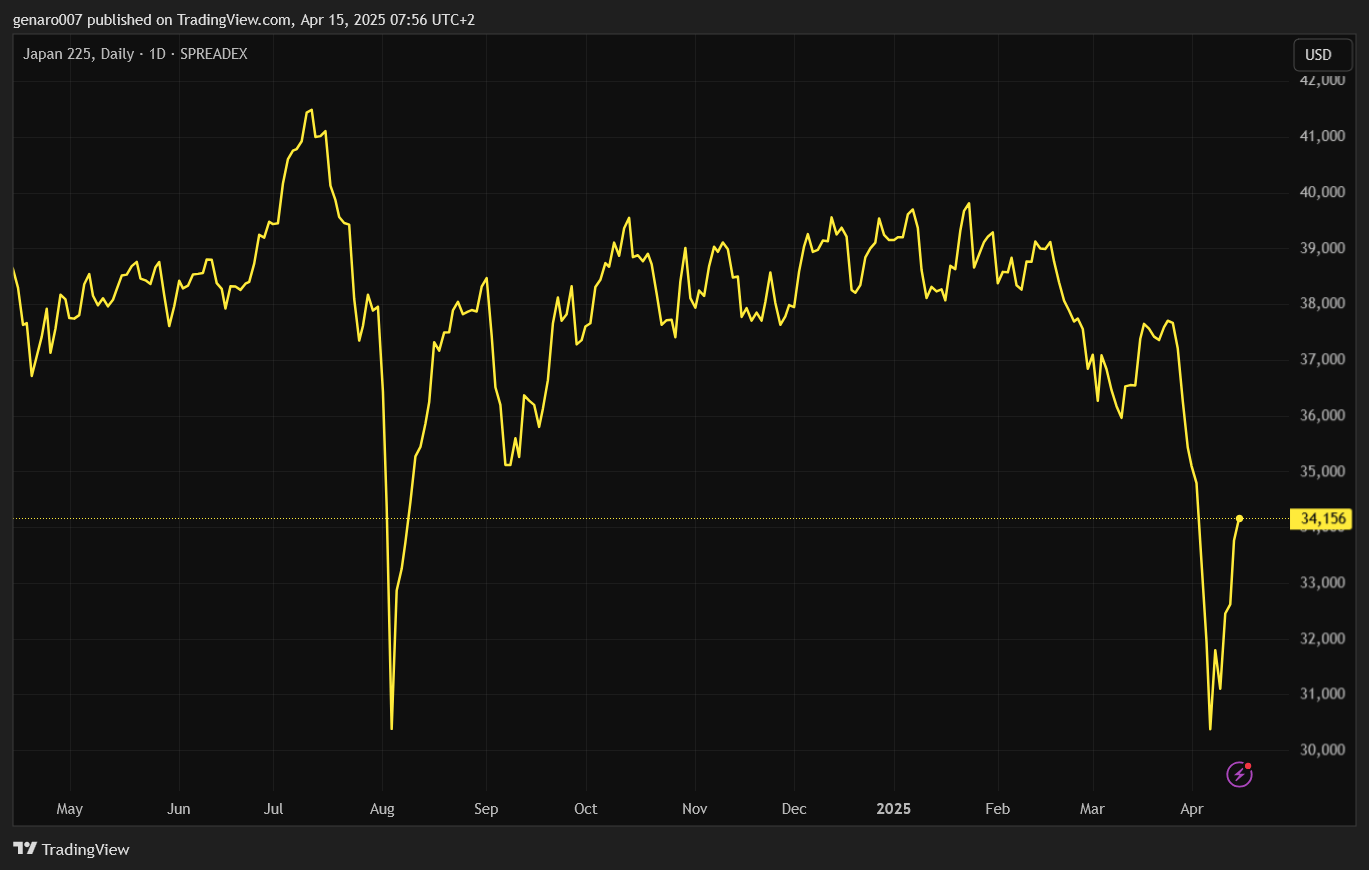Click the Apr label on time axis
The width and height of the screenshot is (1369, 870).
1192,808
